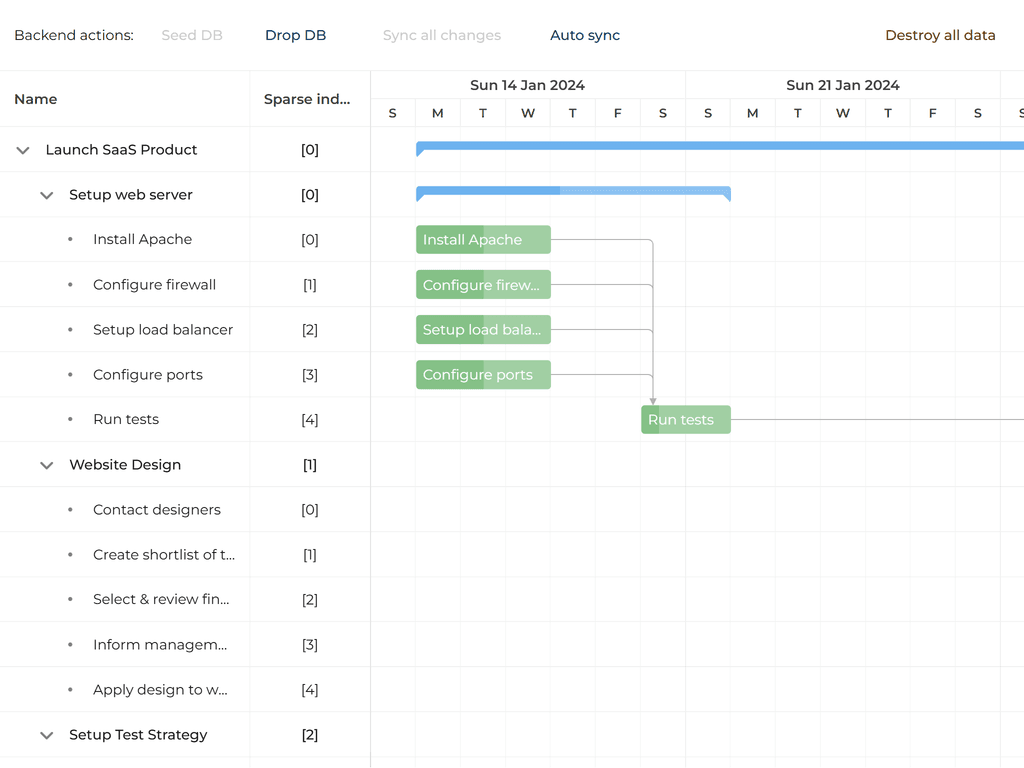Click the Launch SaaS Product summary bar
Screen dimensions: 1024x768
click(x=700, y=146)
